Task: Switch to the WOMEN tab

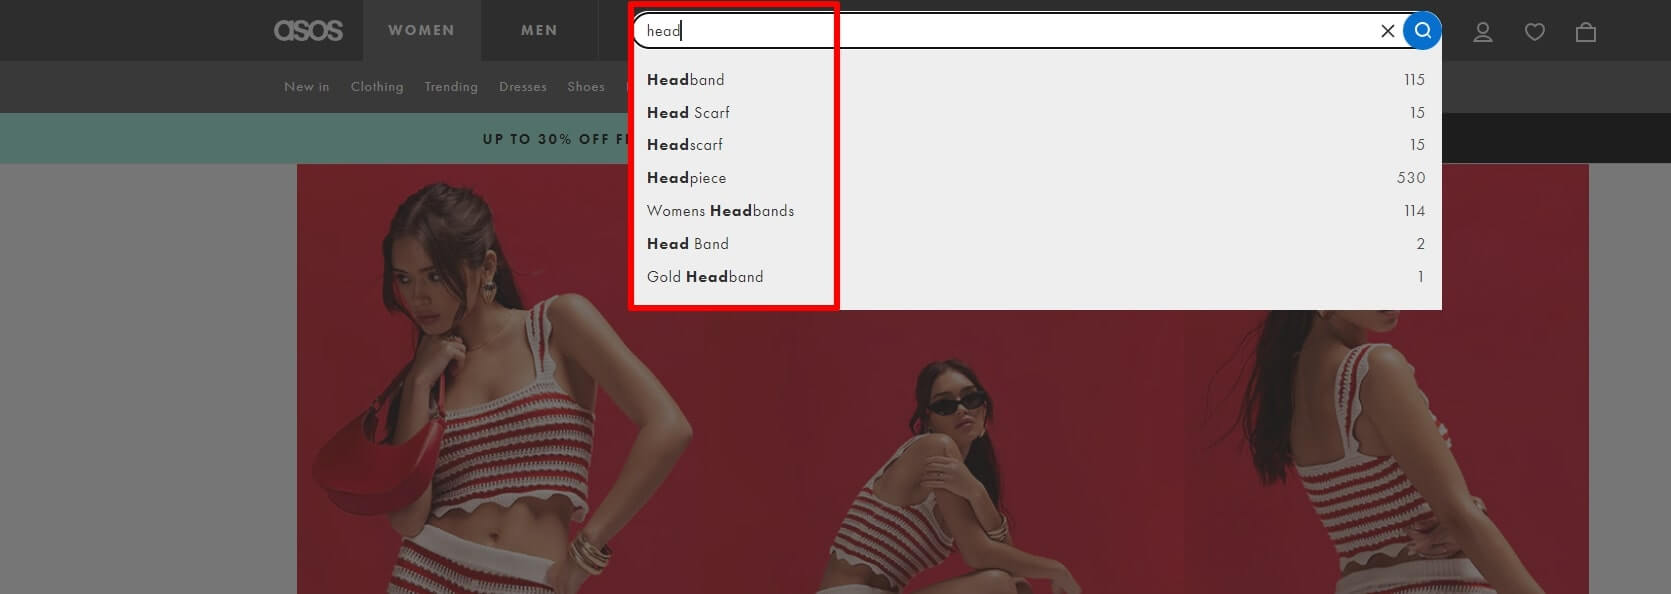Action: coord(421,31)
